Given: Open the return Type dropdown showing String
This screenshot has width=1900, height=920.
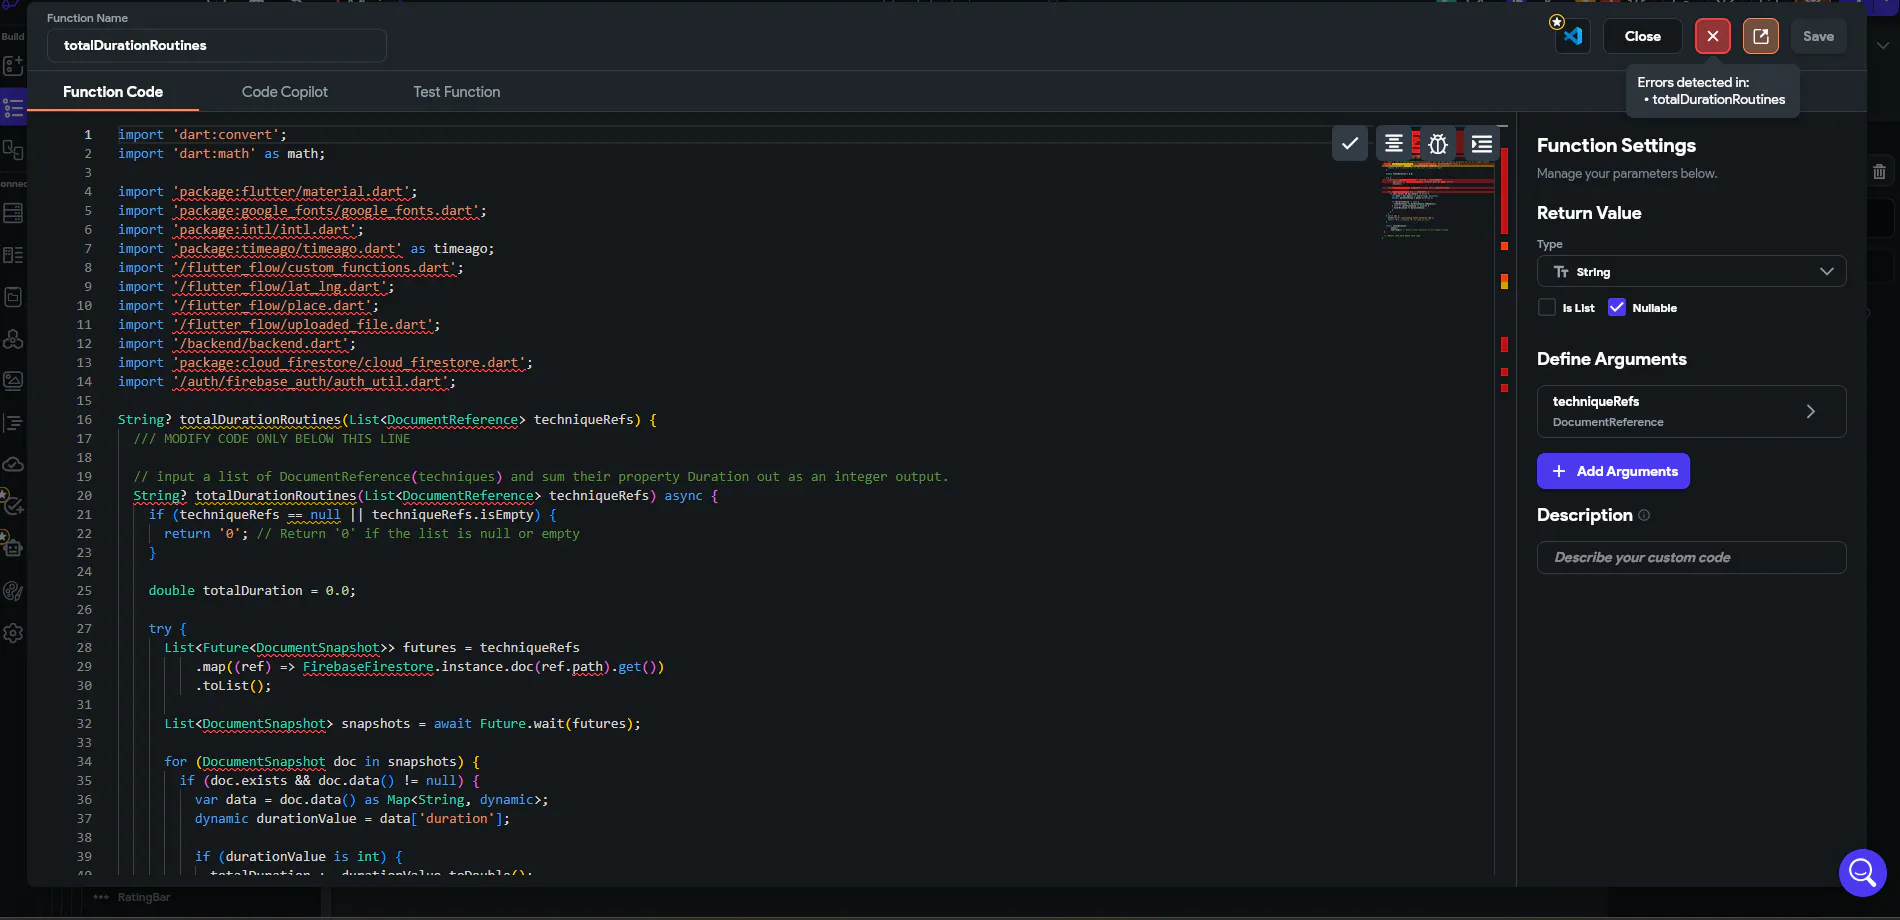Looking at the screenshot, I should pyautogui.click(x=1691, y=272).
